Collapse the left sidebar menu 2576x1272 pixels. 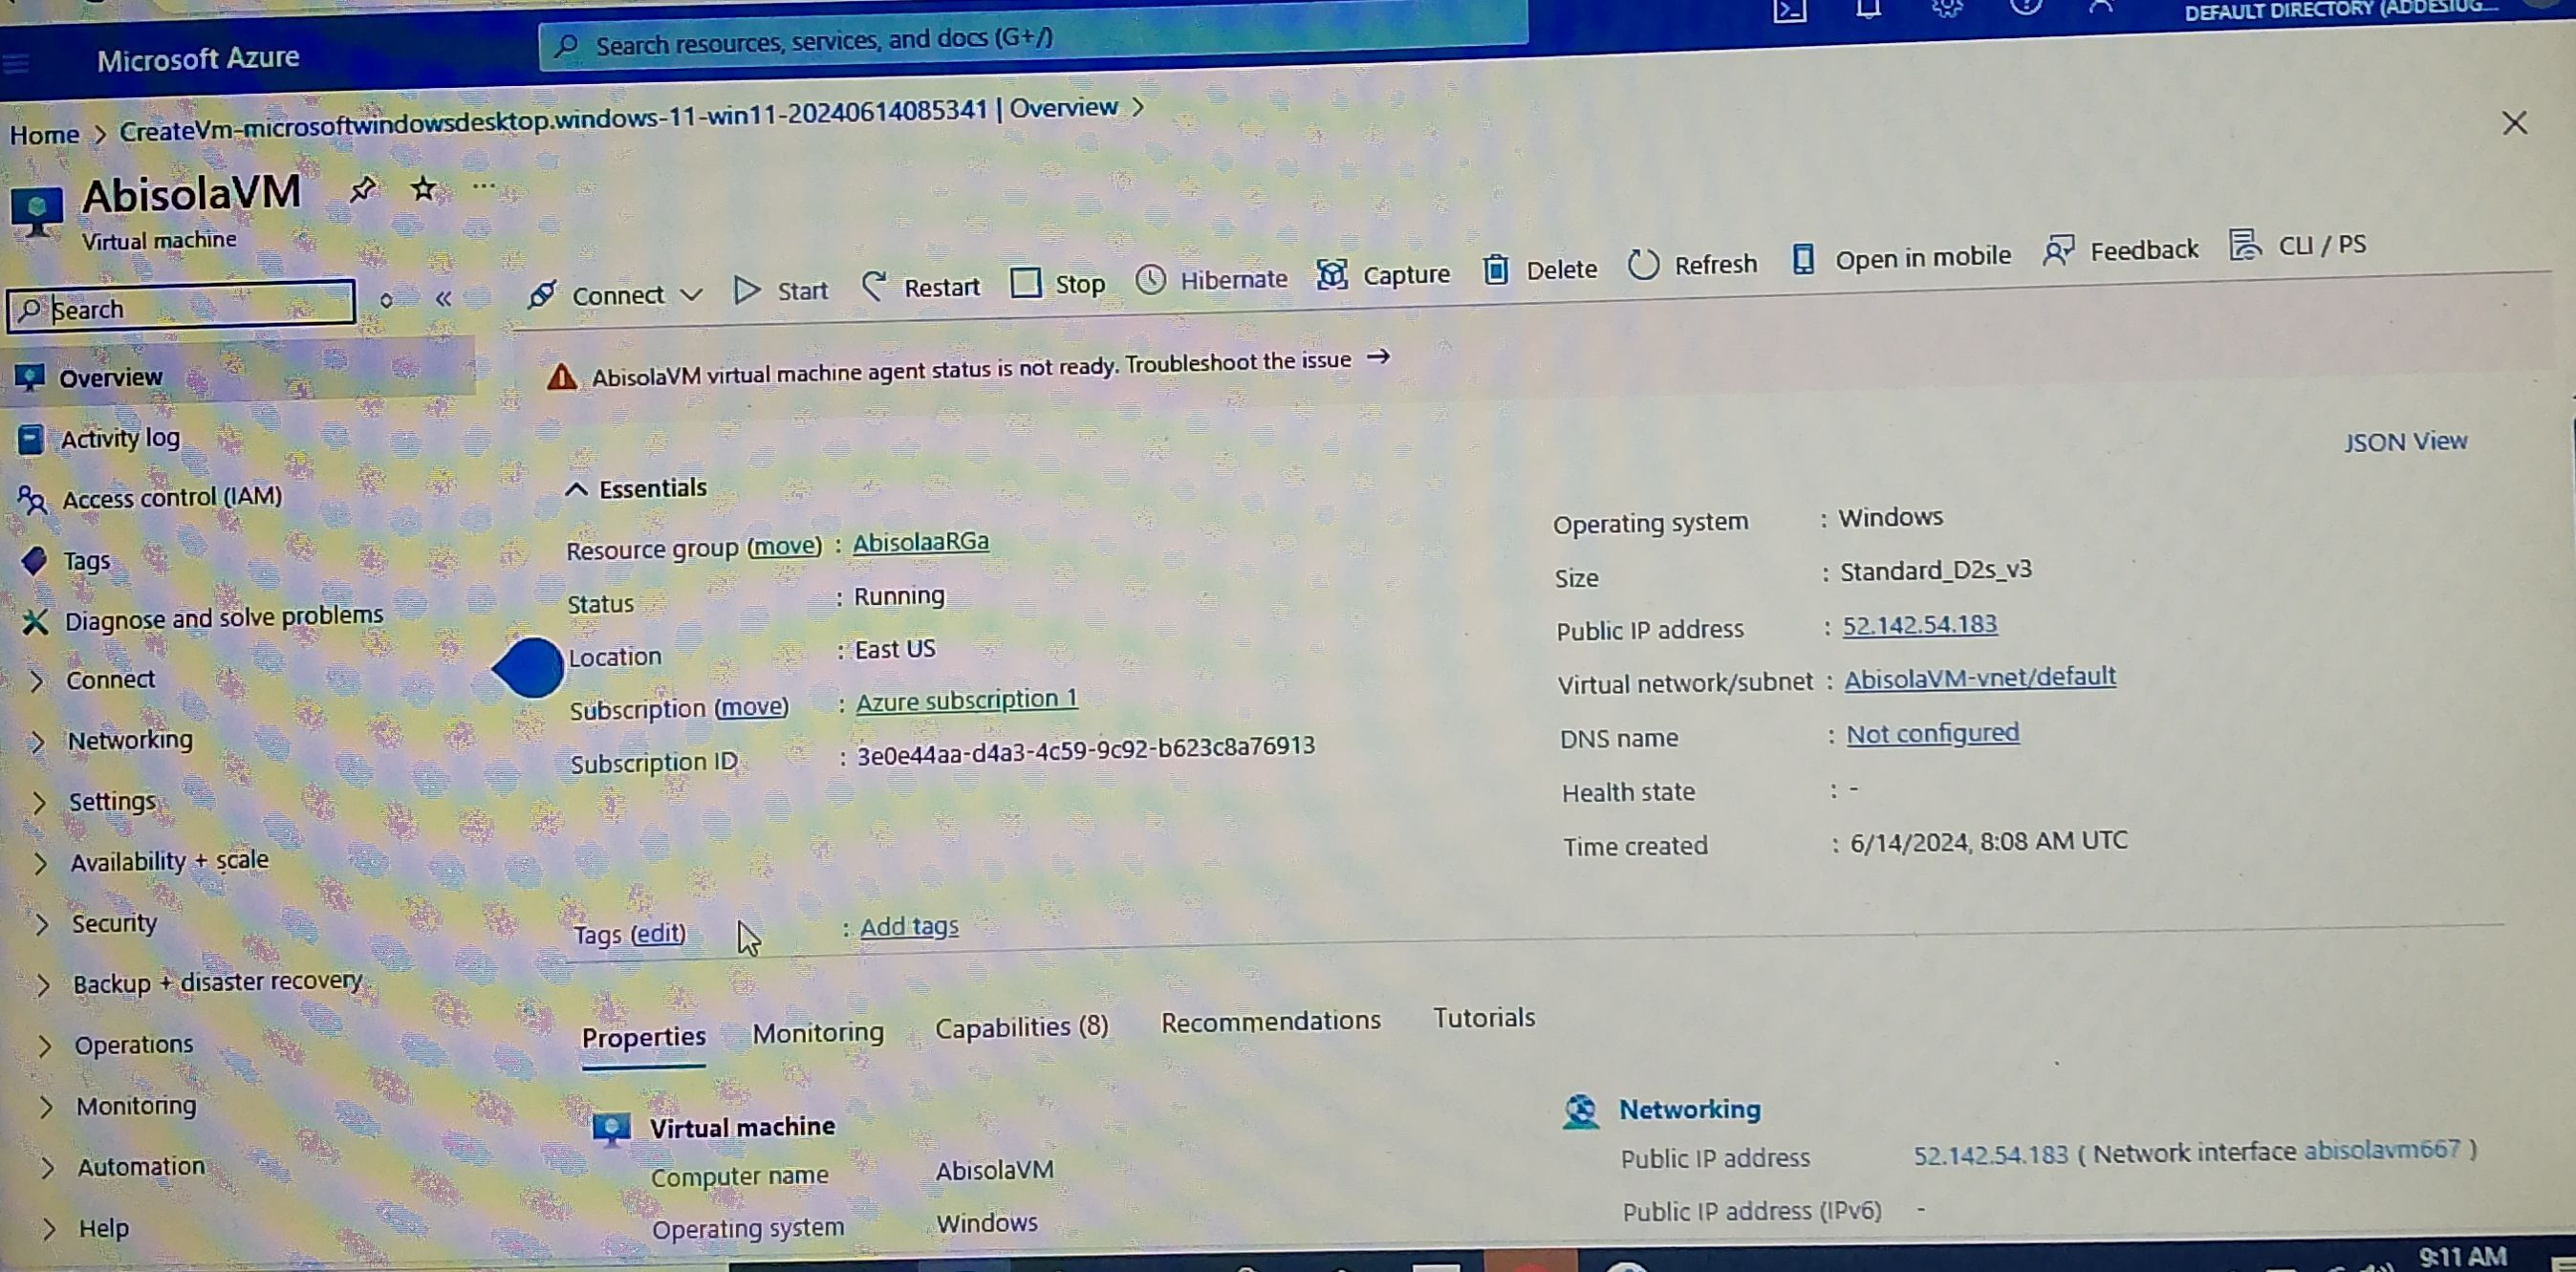(443, 298)
